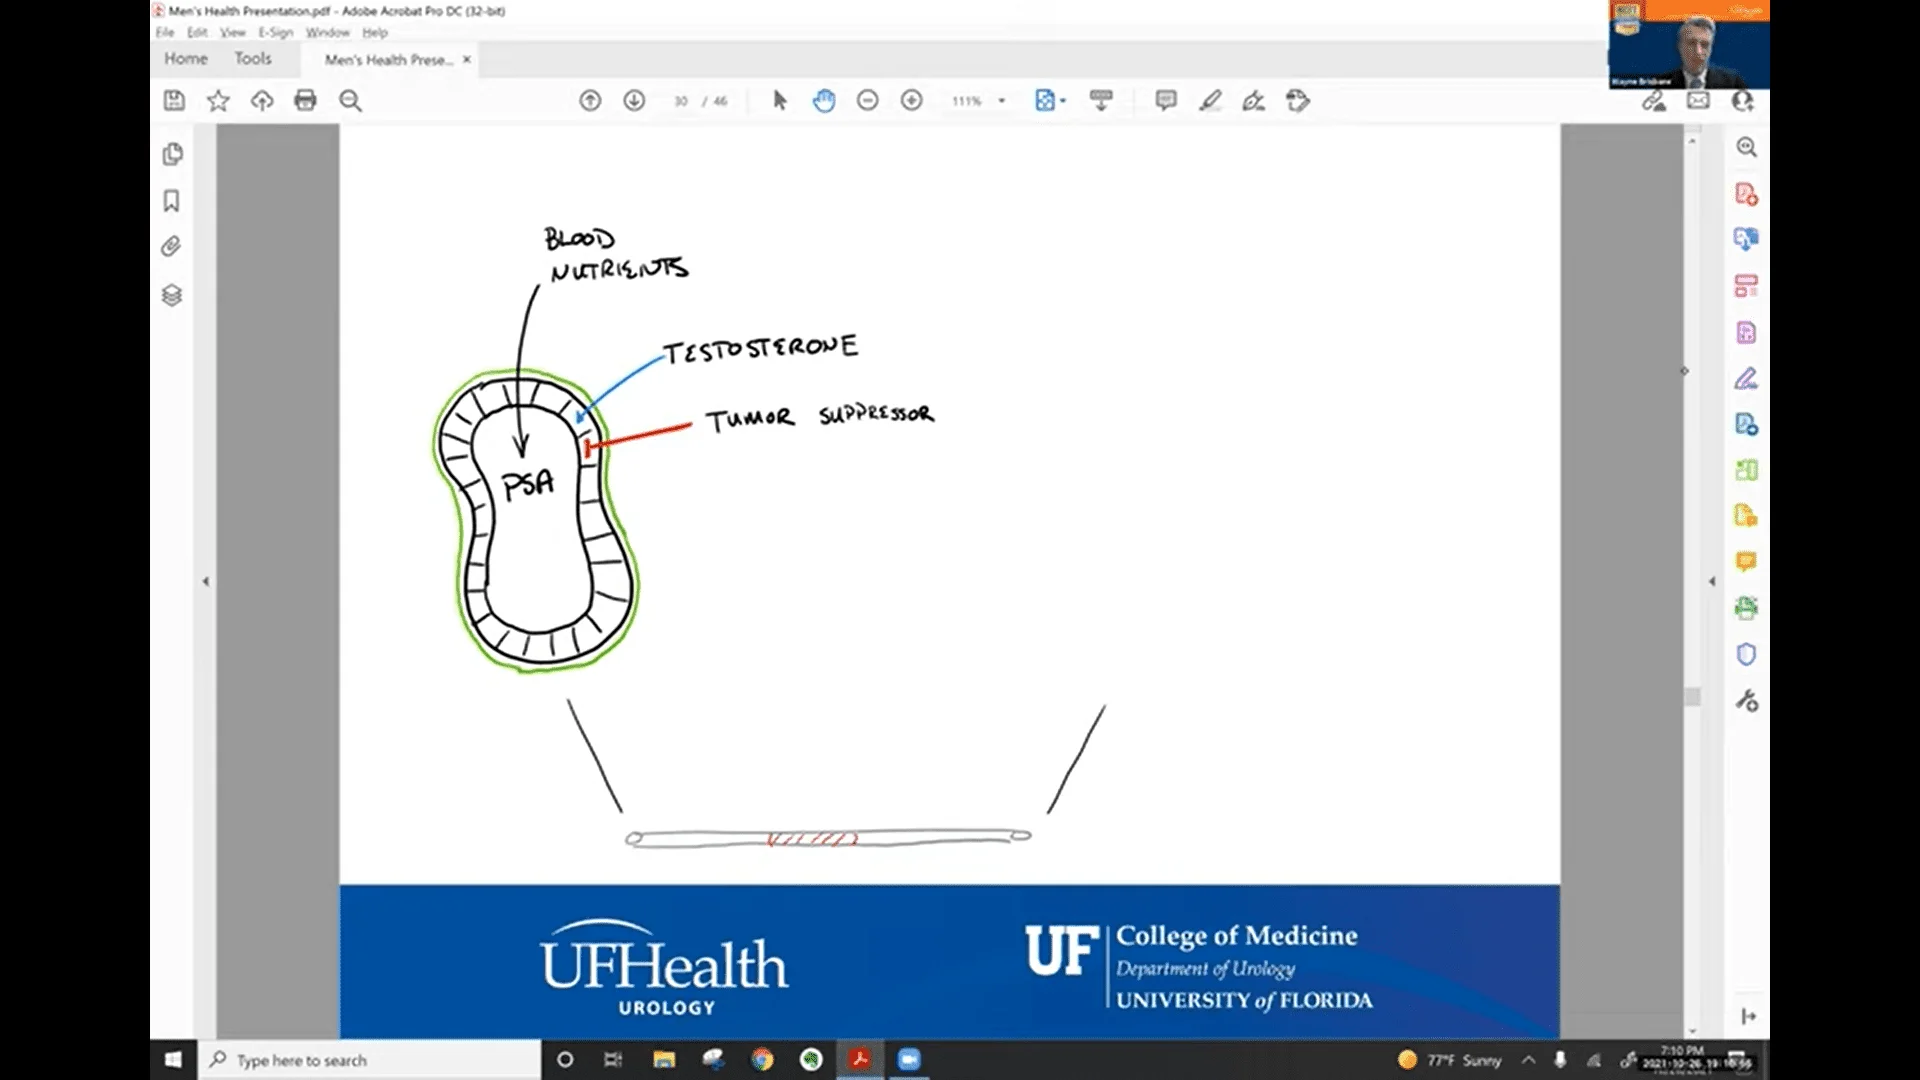Screen dimensions: 1920x1080
Task: Click the stamp tool icon
Action: 1298,100
